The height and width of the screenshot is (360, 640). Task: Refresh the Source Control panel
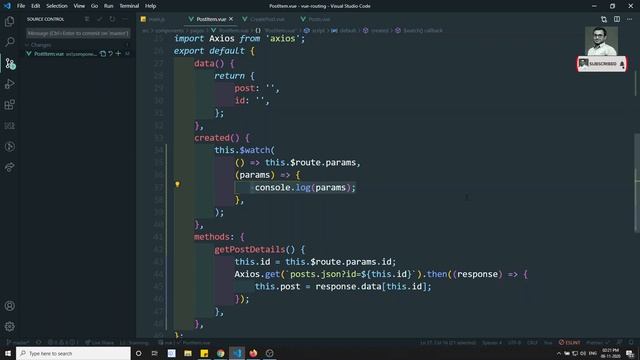coord(112,19)
